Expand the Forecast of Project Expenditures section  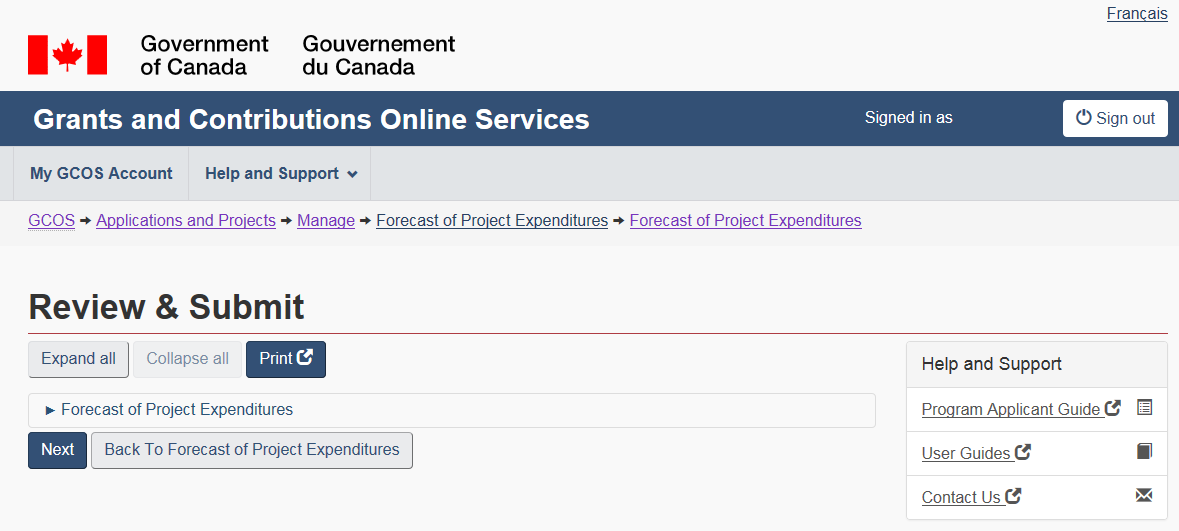point(176,410)
